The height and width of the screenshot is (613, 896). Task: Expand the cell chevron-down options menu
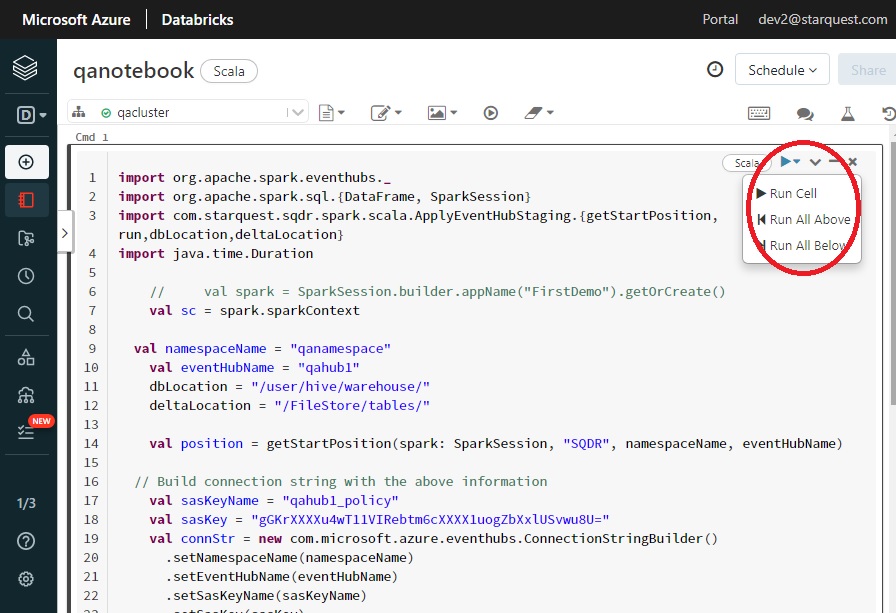(815, 162)
